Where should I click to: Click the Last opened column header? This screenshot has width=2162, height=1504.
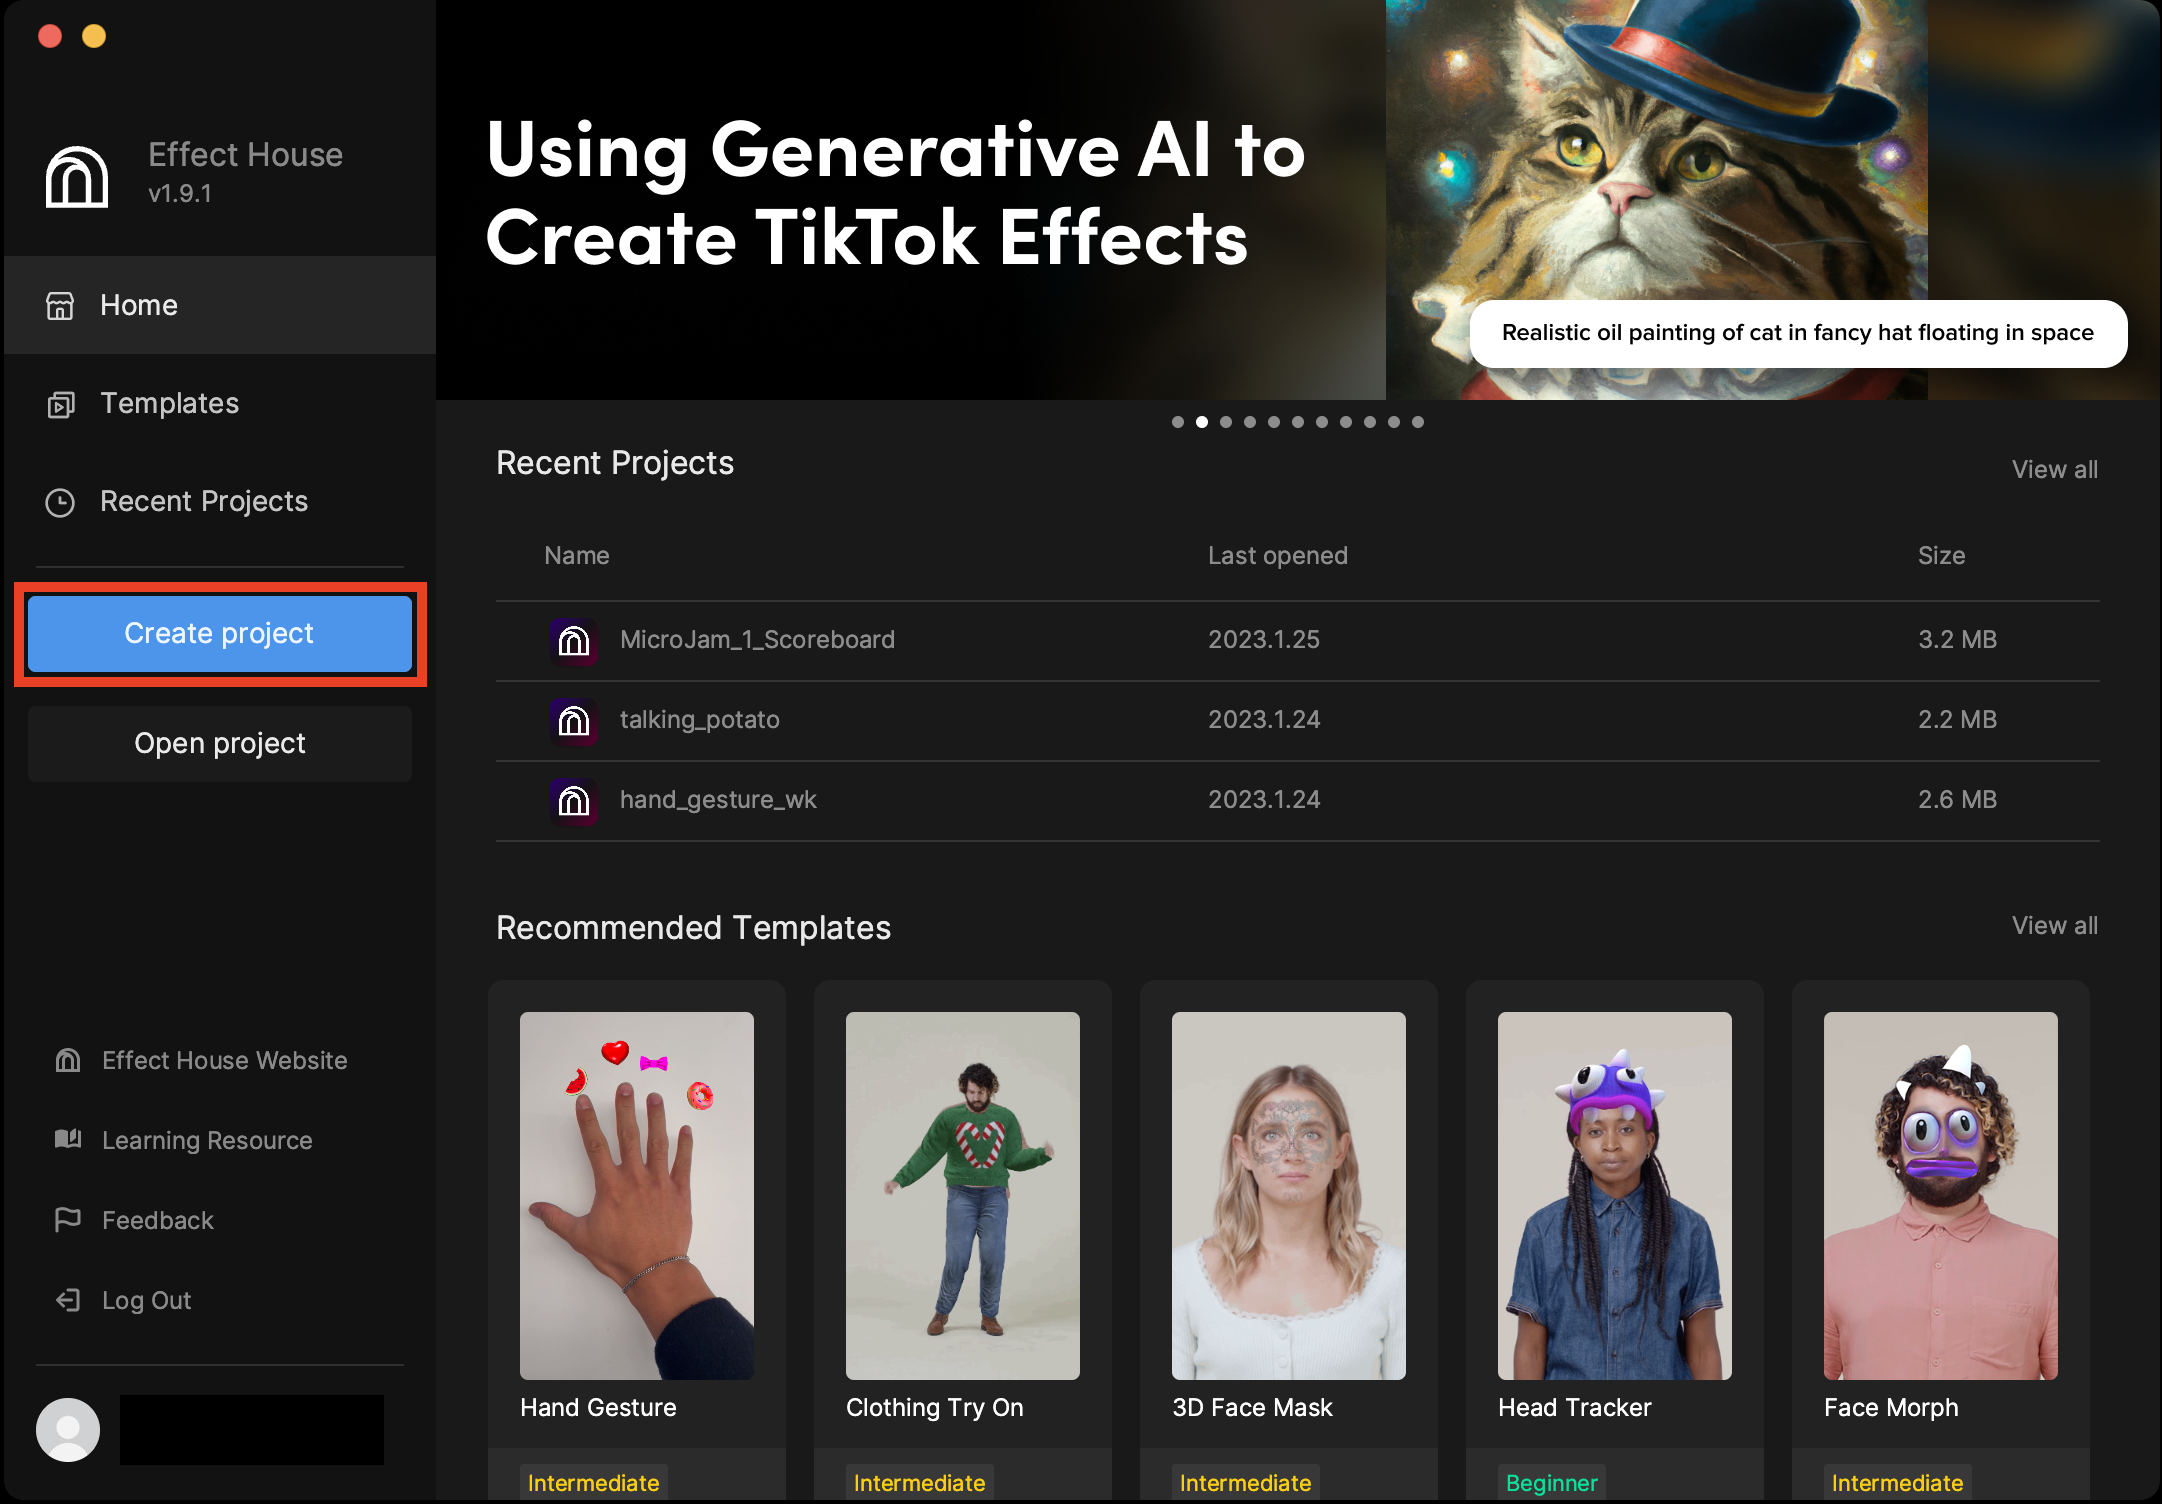tap(1277, 556)
